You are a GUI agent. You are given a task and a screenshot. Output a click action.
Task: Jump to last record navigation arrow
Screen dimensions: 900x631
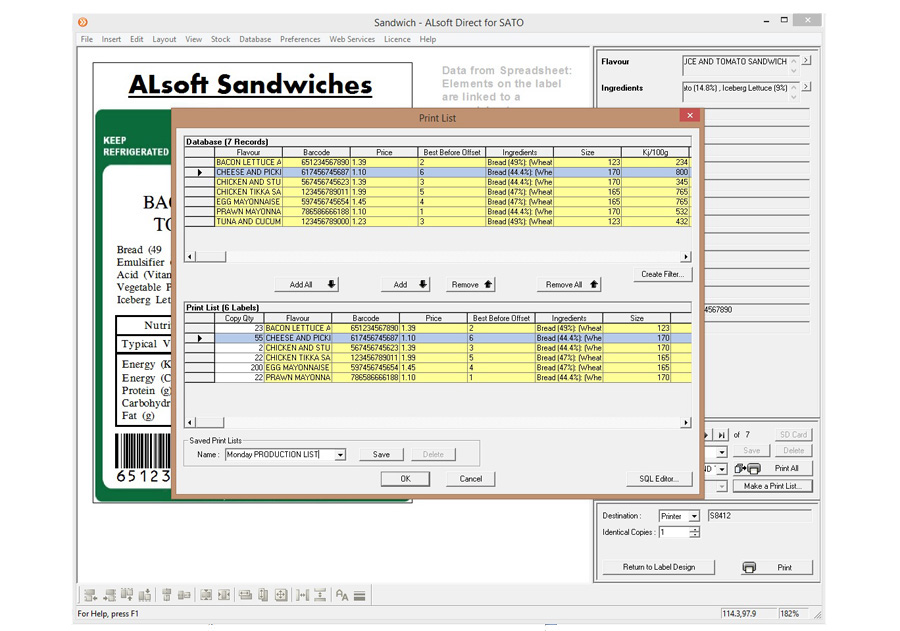[722, 435]
